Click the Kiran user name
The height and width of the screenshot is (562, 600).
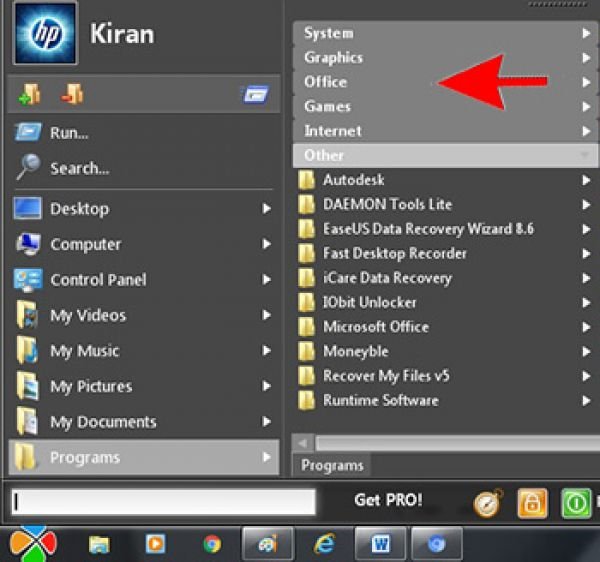coord(122,34)
